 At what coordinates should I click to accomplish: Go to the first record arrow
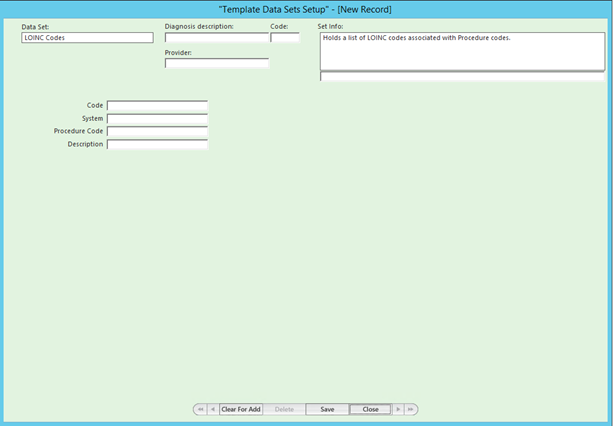200,409
